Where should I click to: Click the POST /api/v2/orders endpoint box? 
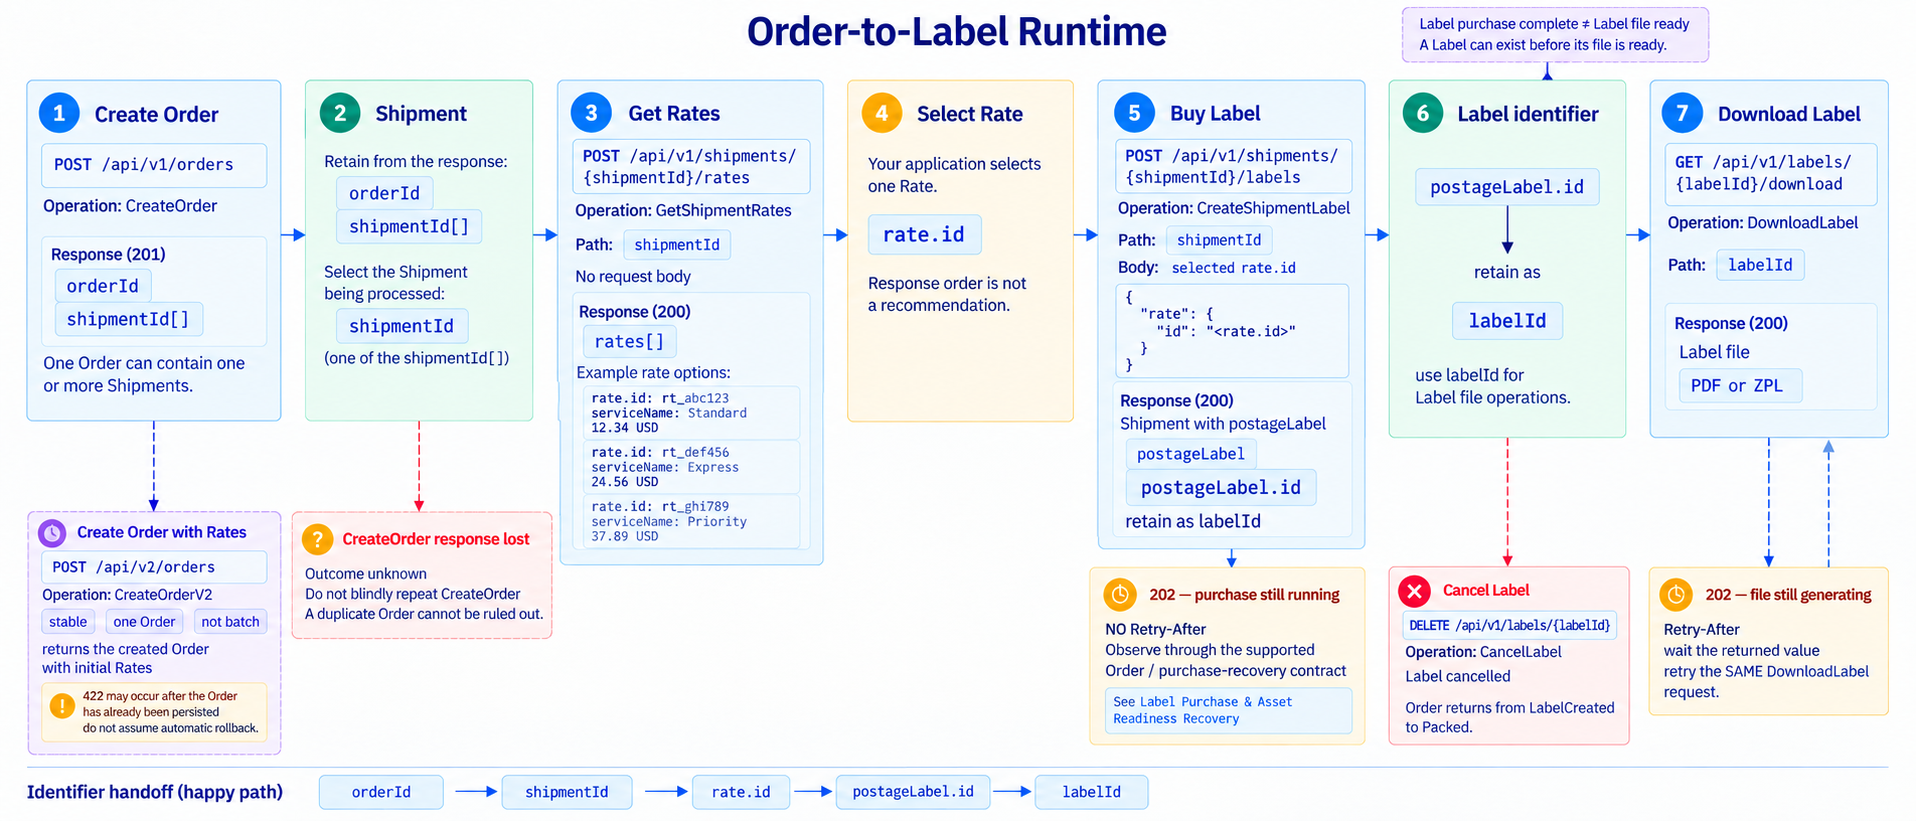tap(154, 567)
